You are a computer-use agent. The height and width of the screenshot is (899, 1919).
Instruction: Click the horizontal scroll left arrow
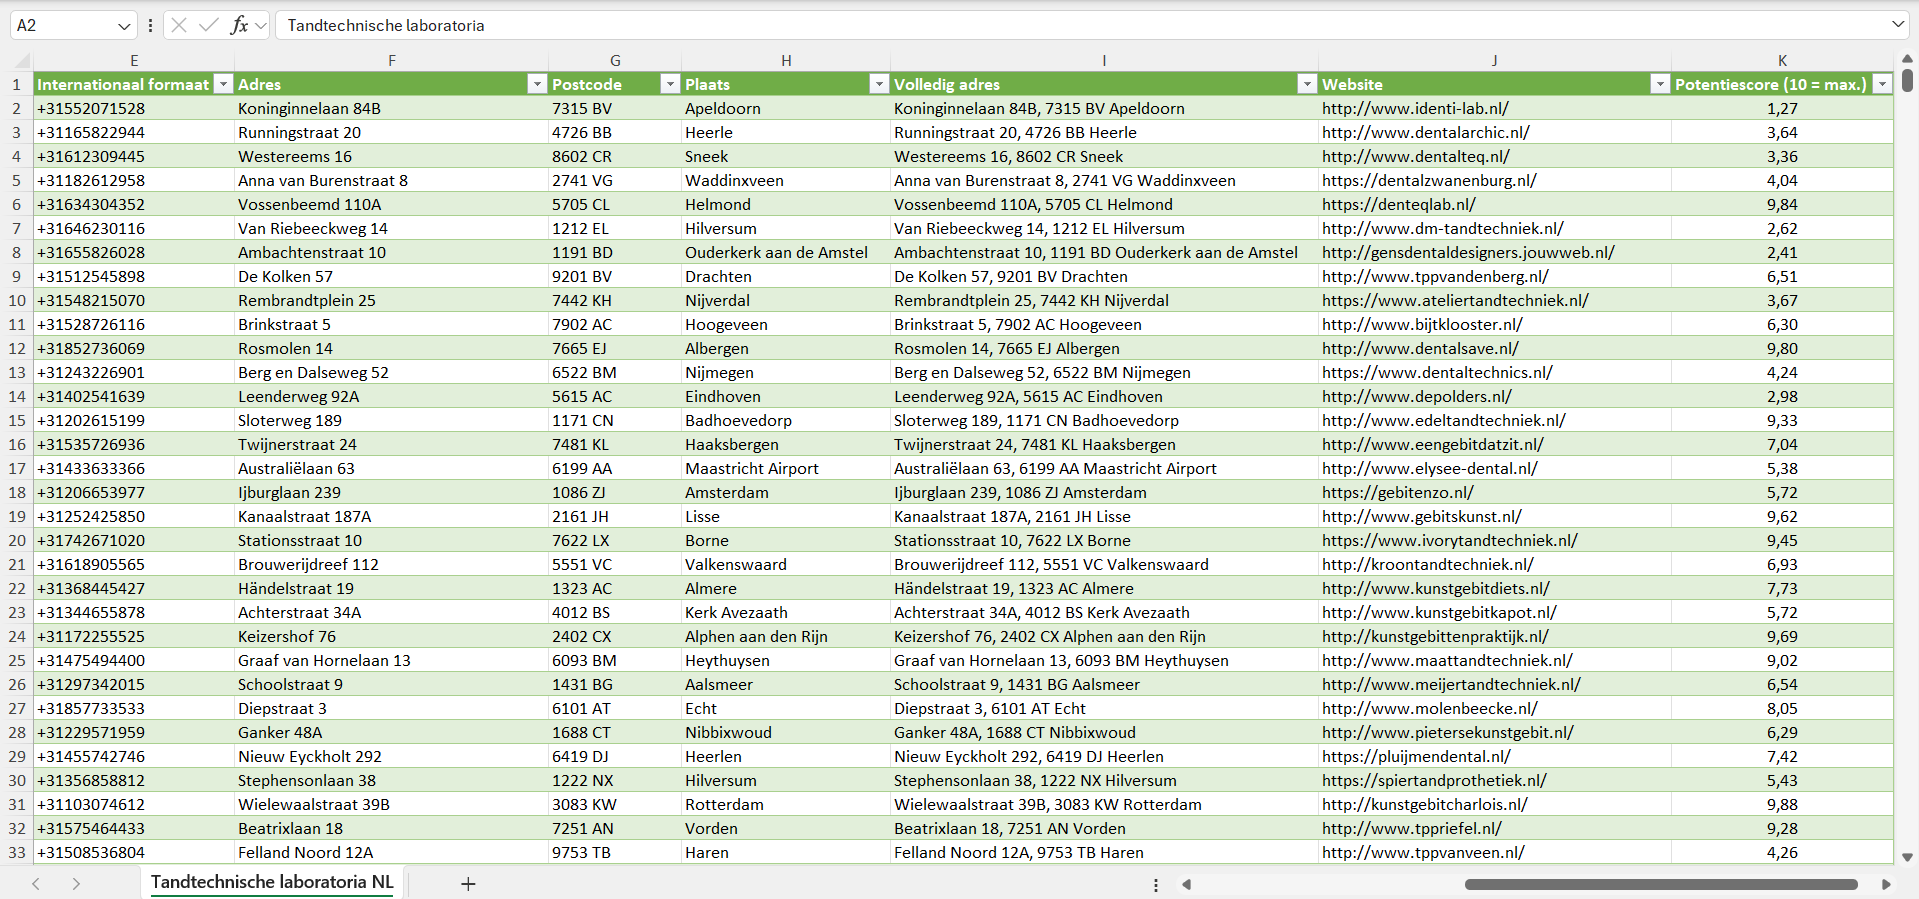click(x=1187, y=884)
